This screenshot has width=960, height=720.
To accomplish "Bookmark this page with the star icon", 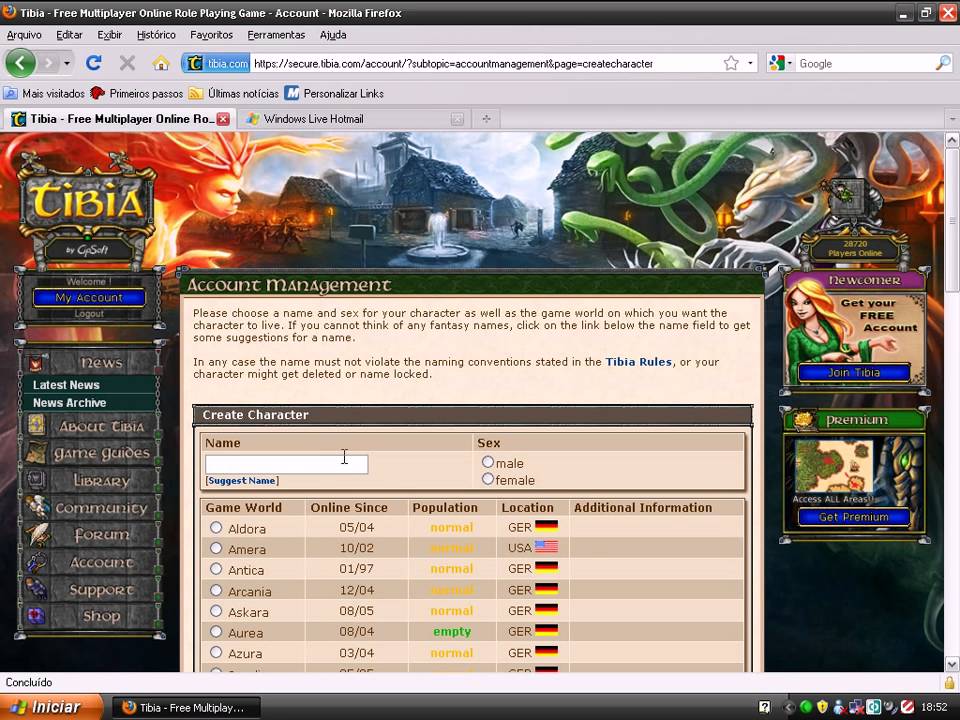I will pos(731,63).
